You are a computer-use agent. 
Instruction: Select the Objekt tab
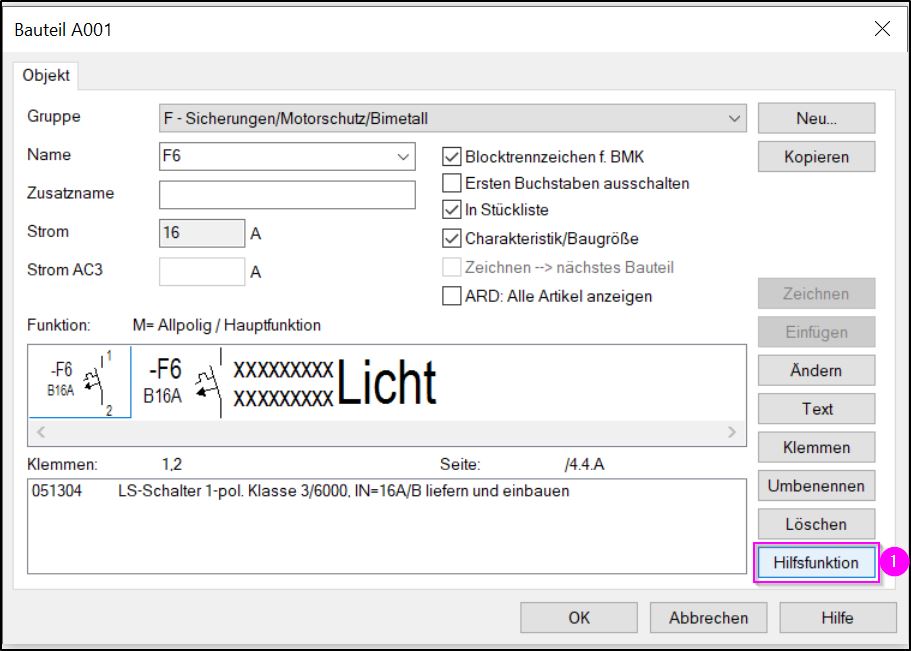[x=46, y=76]
